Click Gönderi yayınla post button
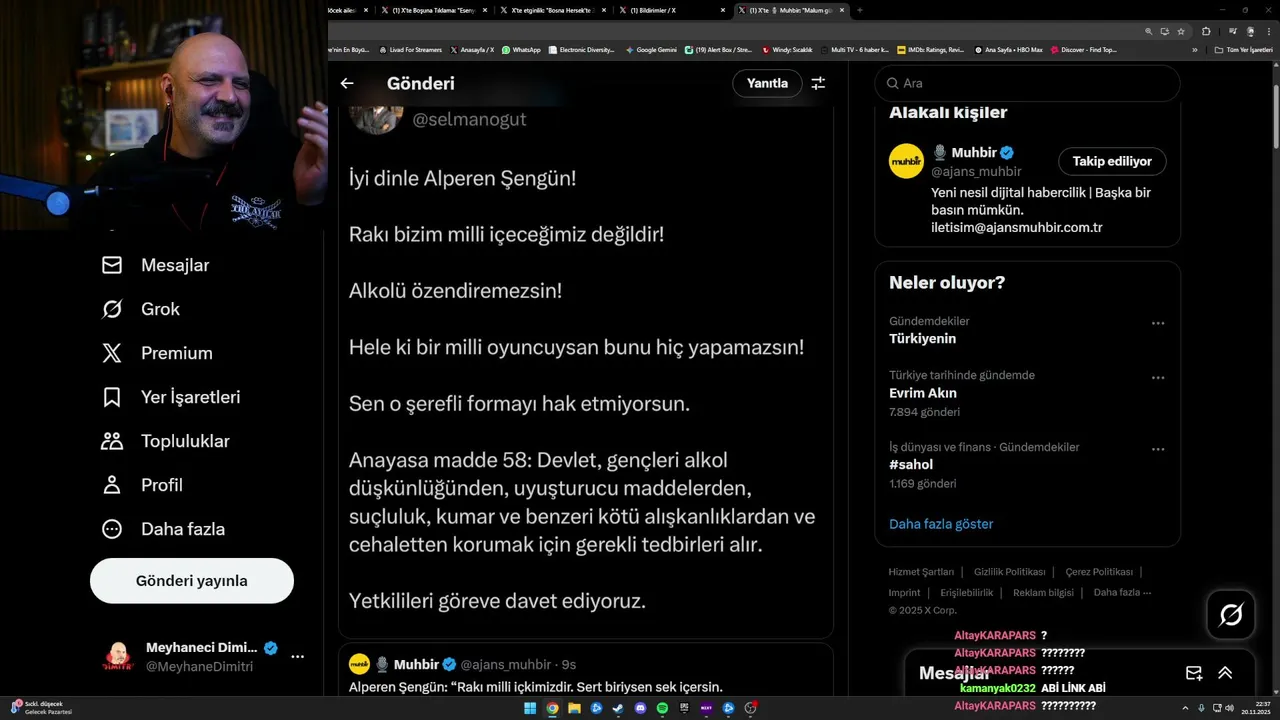The width and height of the screenshot is (1280, 720). pyautogui.click(x=192, y=581)
